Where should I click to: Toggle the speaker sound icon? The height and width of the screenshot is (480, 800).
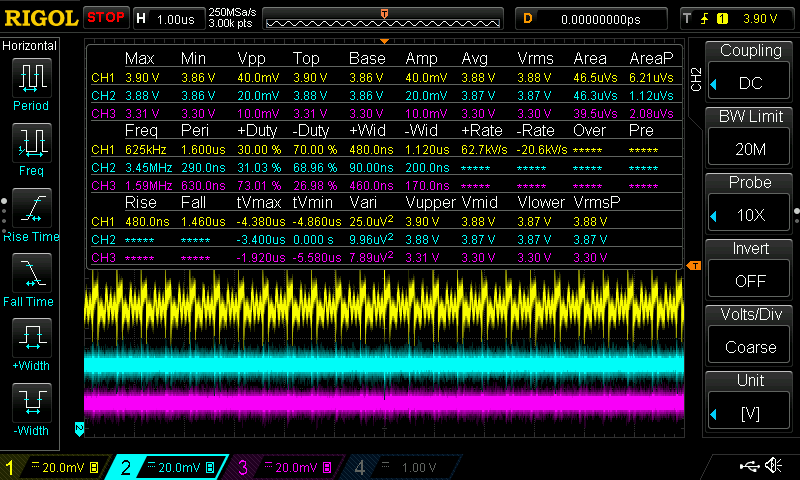click(x=773, y=466)
